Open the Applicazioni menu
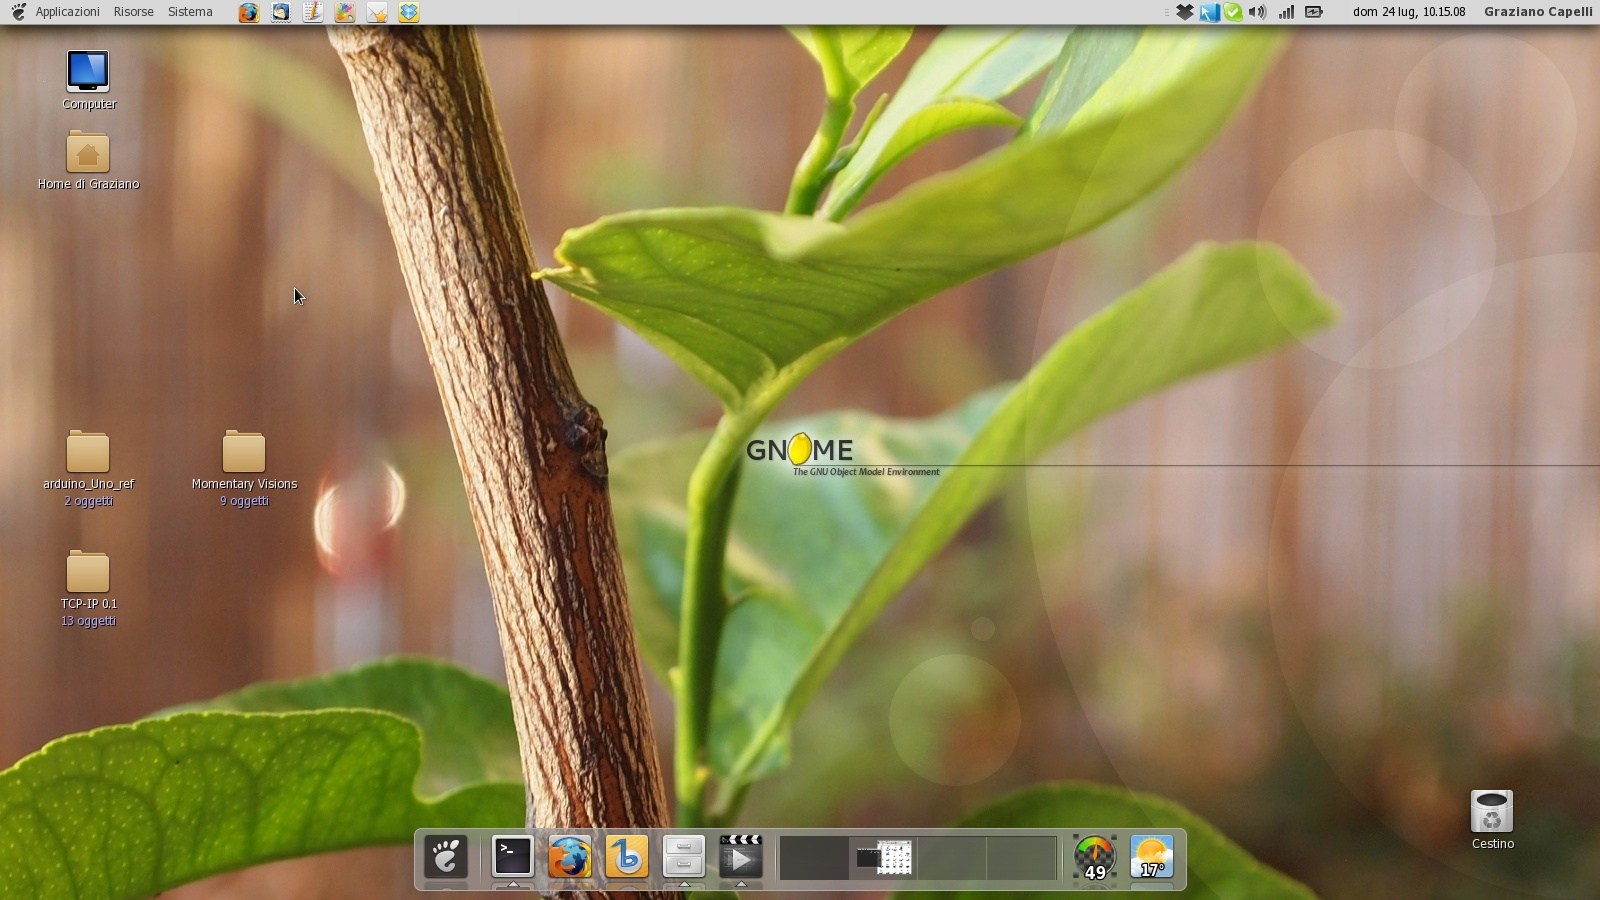The height and width of the screenshot is (900, 1600). coord(67,12)
